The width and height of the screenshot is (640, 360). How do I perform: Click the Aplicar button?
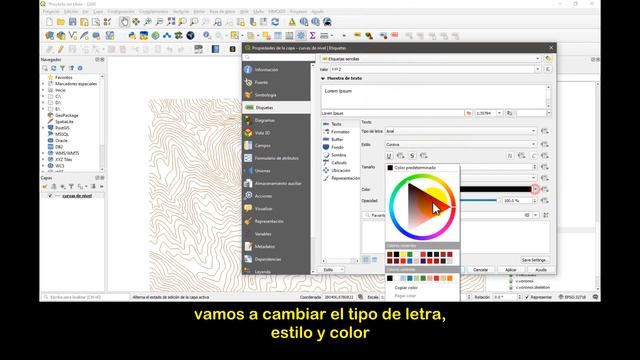click(511, 270)
